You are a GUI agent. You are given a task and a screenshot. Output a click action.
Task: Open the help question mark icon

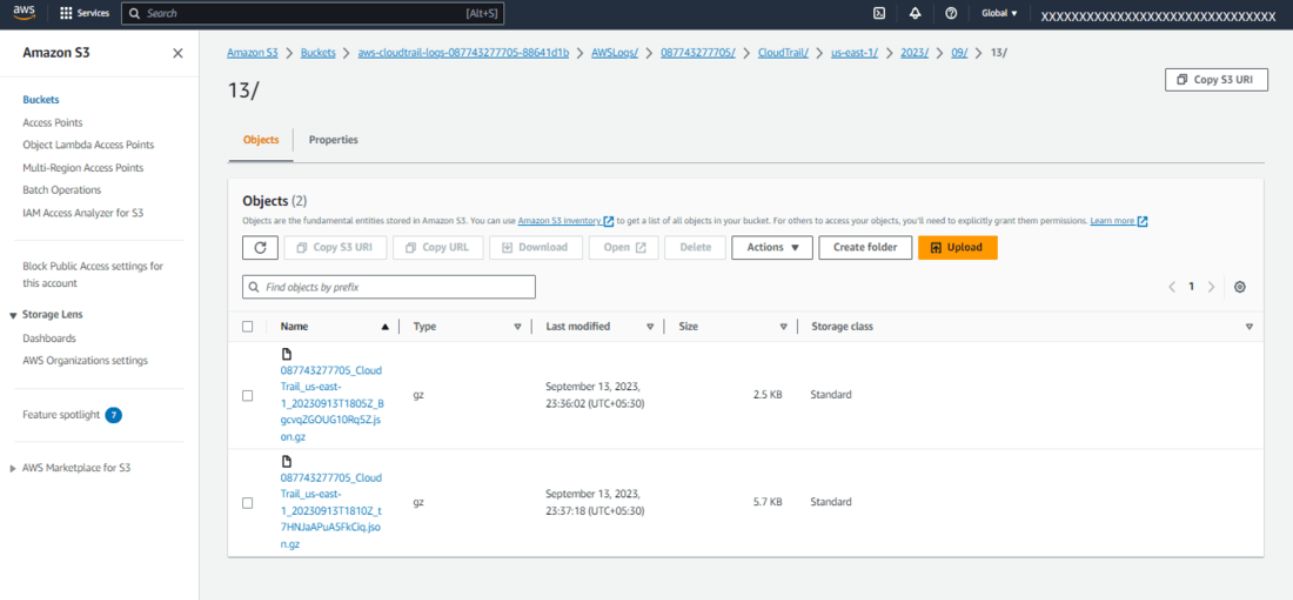coord(951,13)
